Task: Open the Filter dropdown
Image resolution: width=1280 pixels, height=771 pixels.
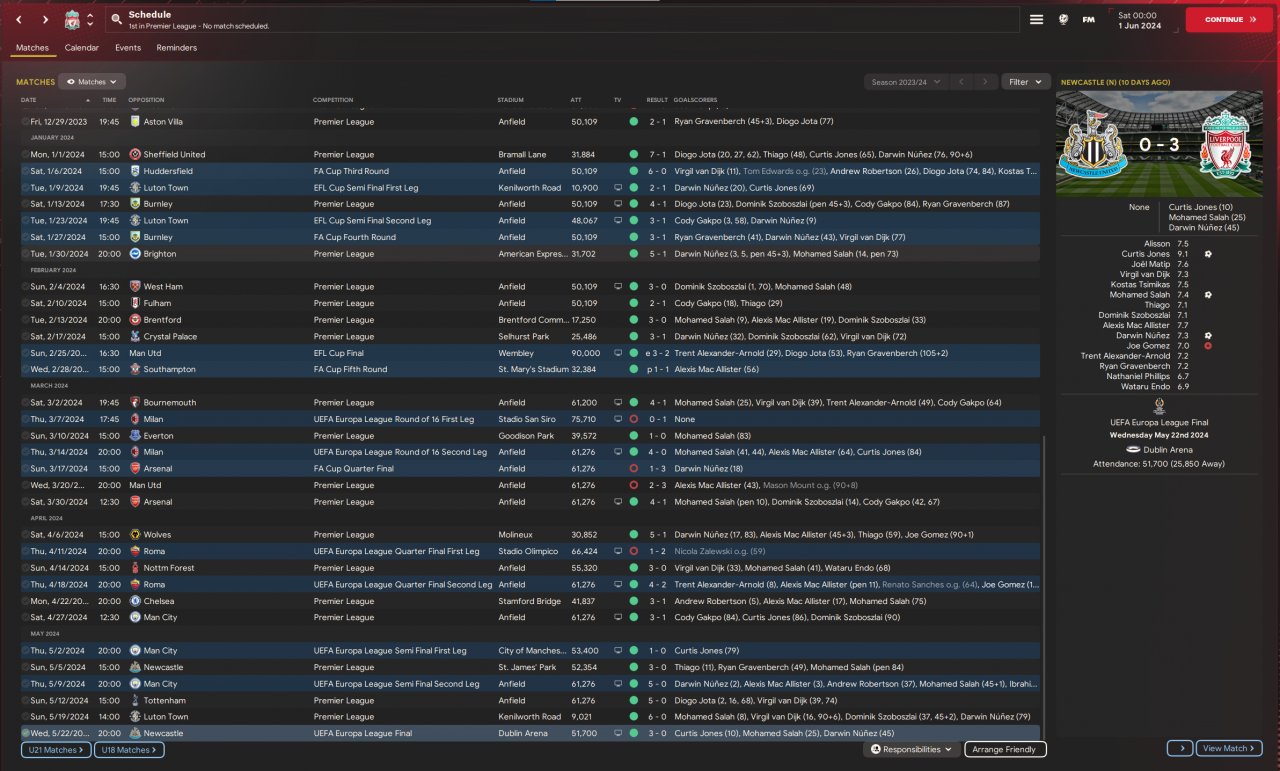Action: point(1025,82)
